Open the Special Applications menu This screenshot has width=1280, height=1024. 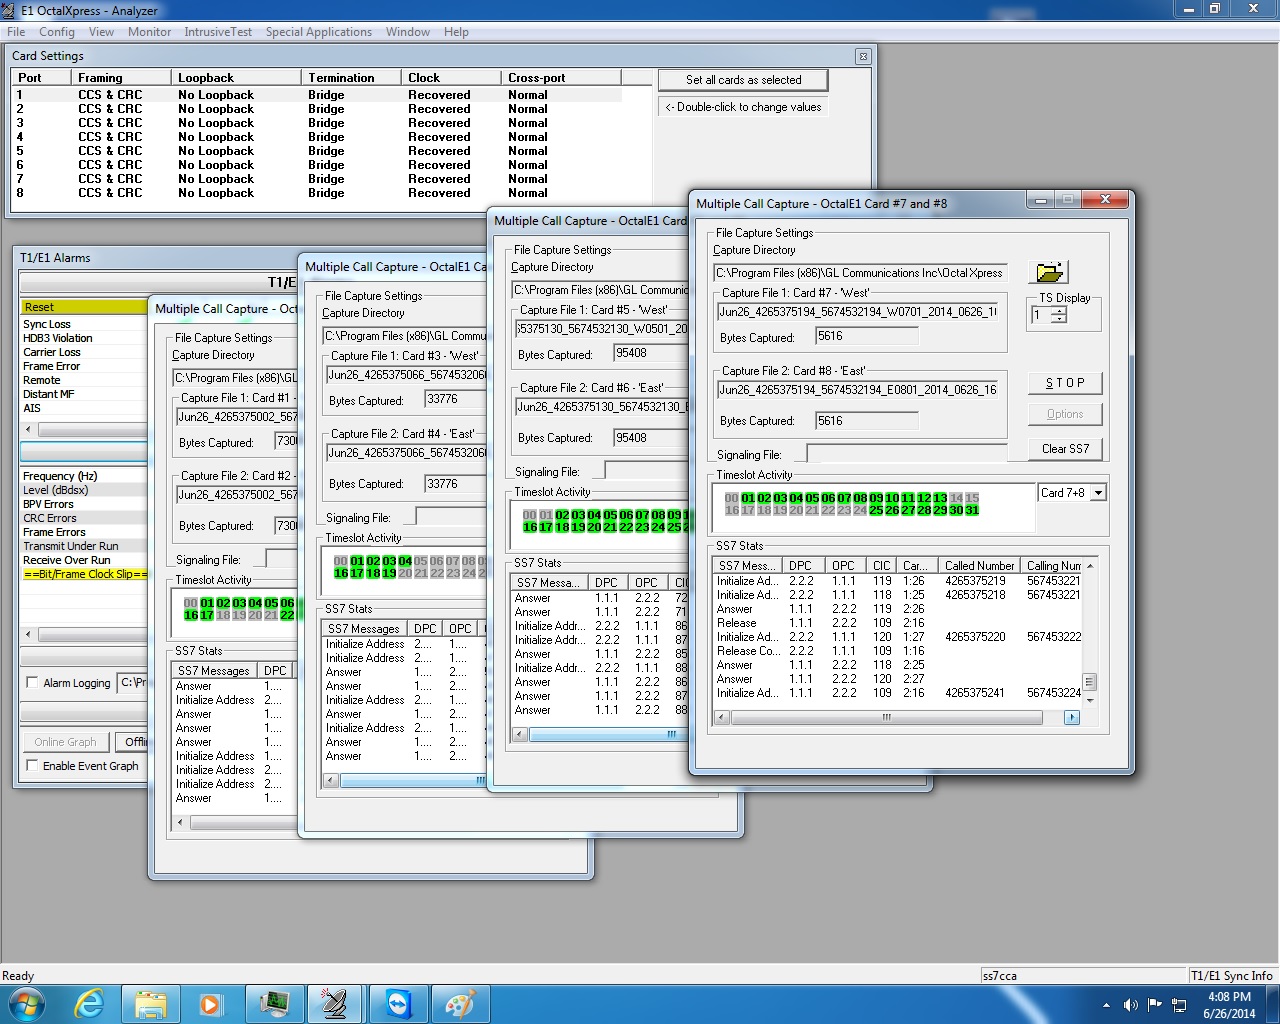pyautogui.click(x=319, y=32)
